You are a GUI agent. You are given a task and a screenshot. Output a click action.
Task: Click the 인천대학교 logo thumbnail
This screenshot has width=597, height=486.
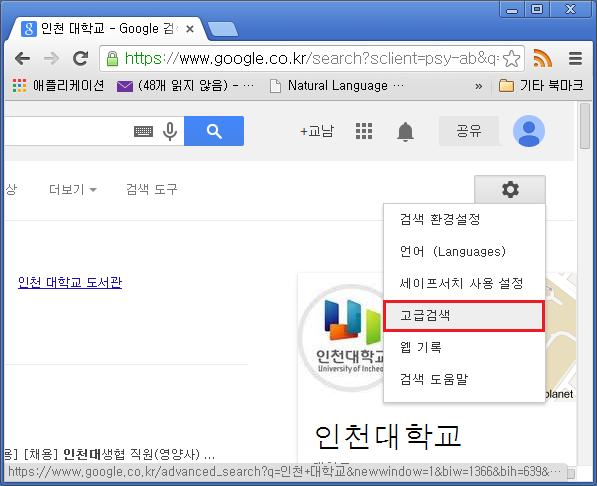(x=341, y=338)
